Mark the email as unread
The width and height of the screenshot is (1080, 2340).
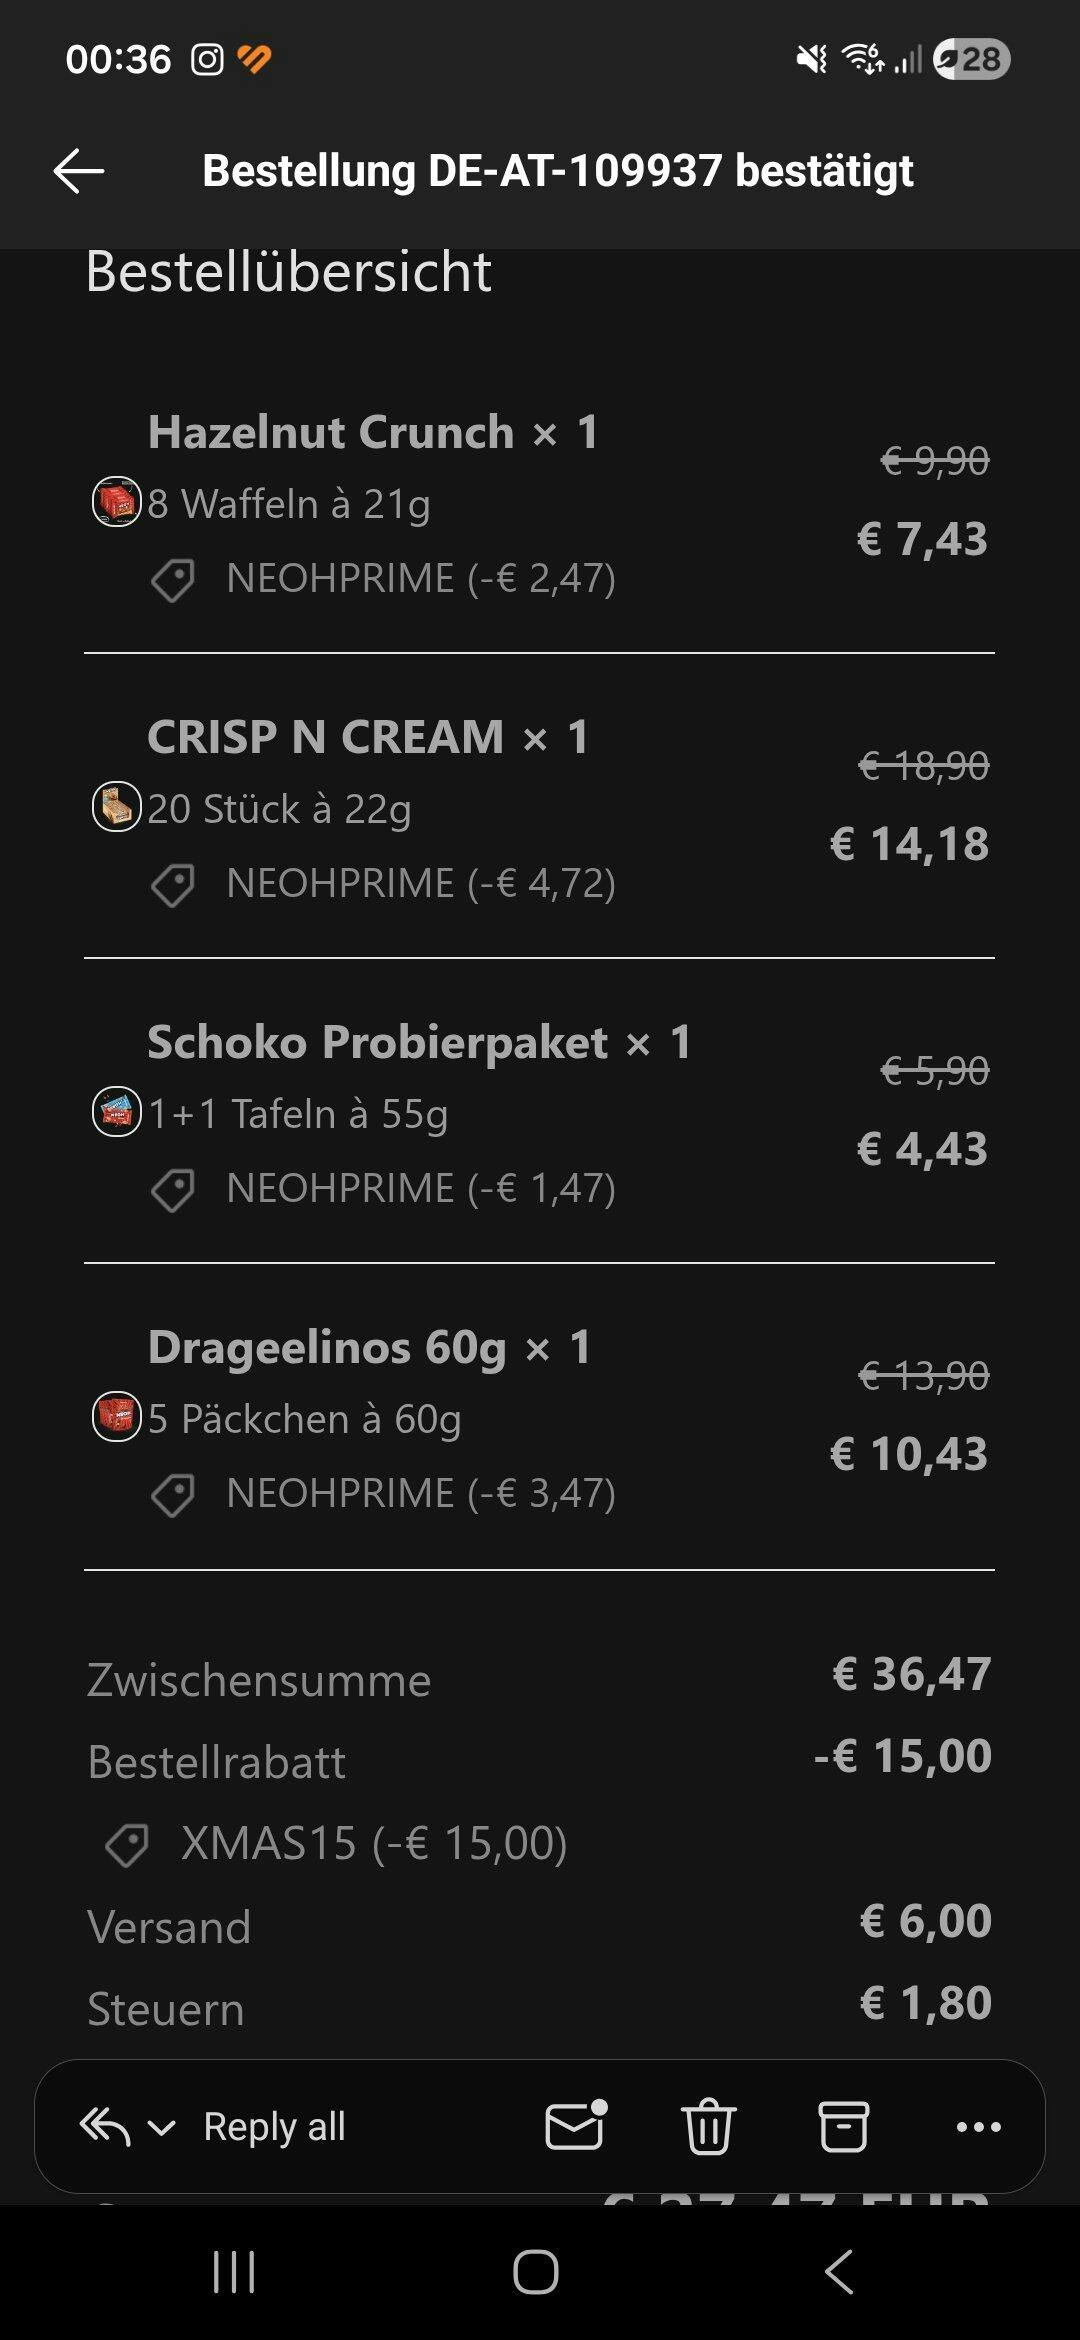575,2125
